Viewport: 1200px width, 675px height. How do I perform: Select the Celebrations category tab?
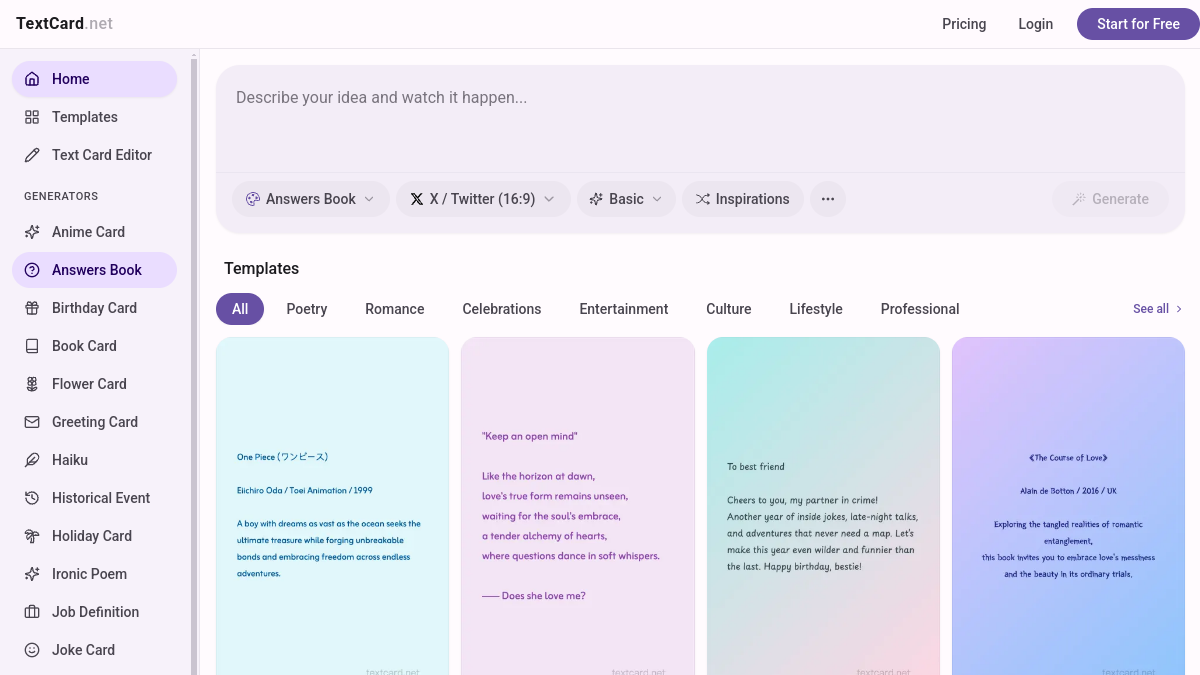point(502,309)
